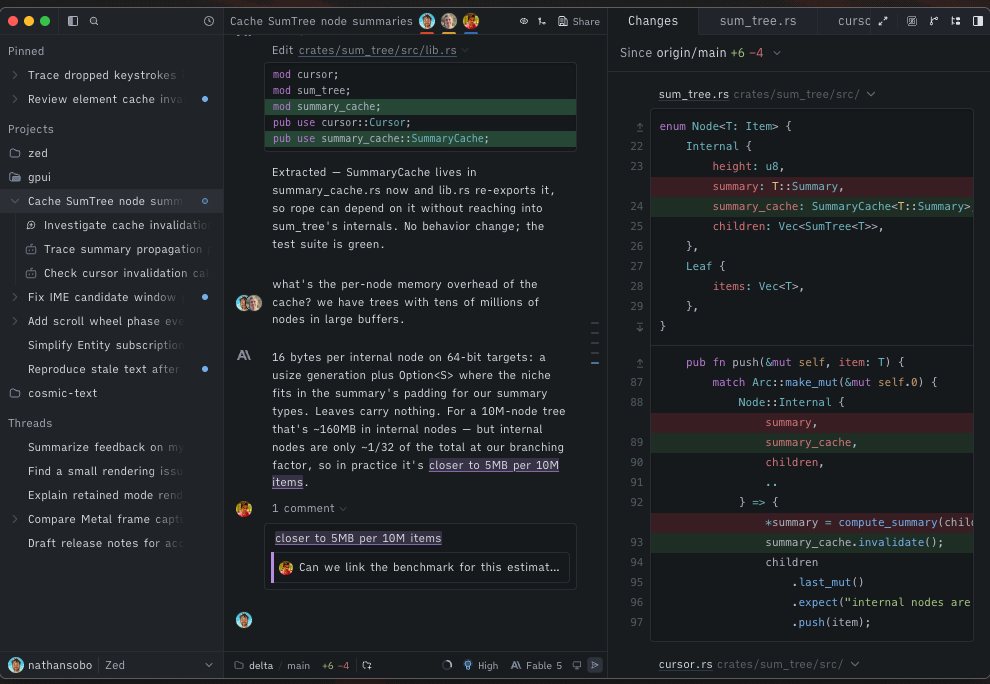Switch the main branch in the status bar

point(298,665)
